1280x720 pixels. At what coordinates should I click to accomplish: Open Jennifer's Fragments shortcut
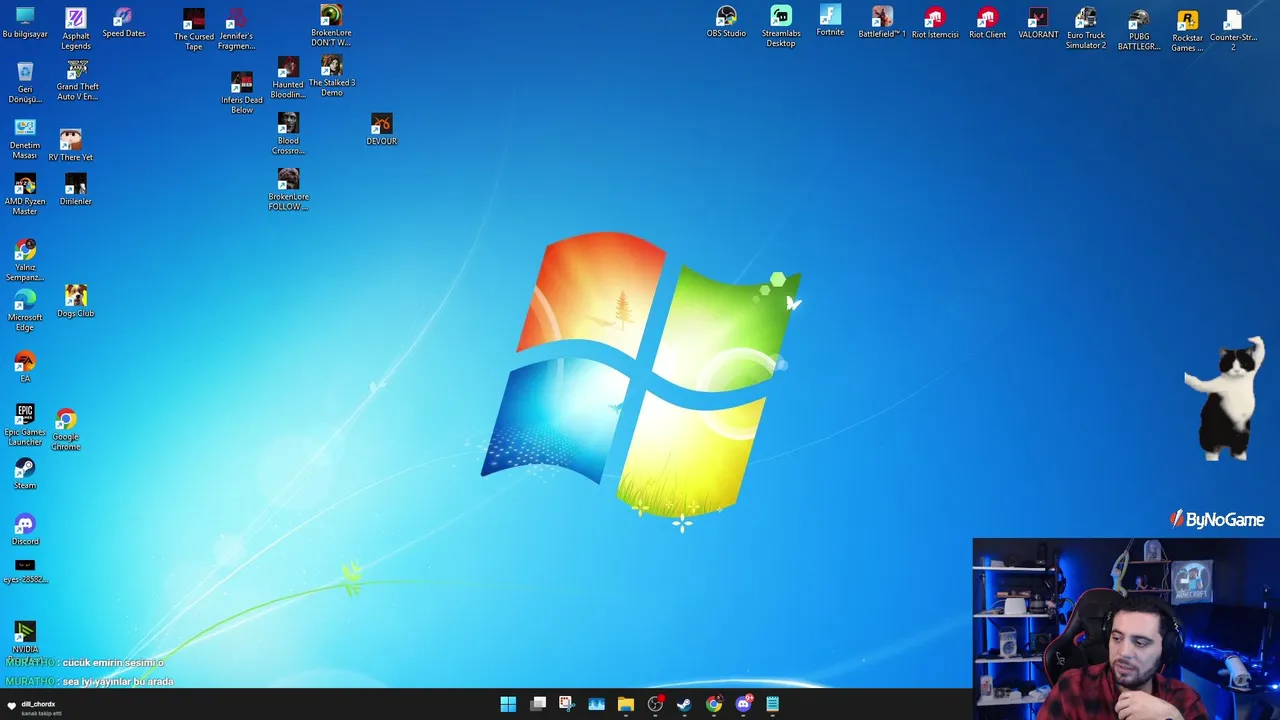pos(236,29)
